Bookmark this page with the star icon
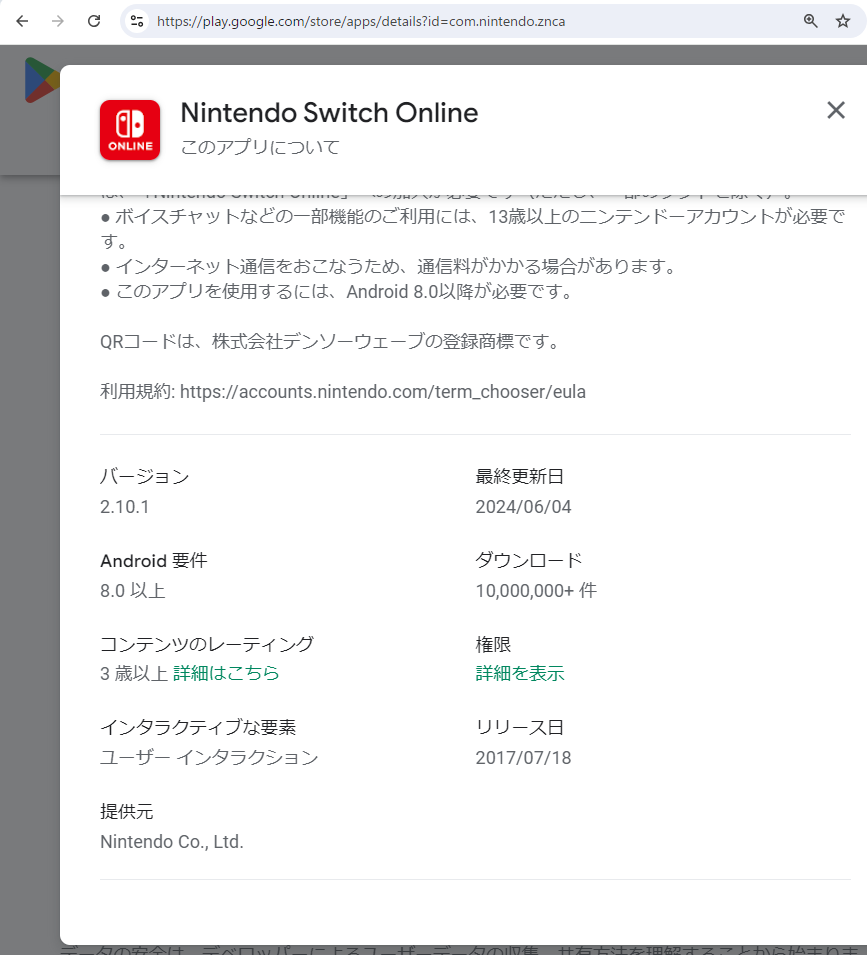The width and height of the screenshot is (867, 955). tap(843, 21)
